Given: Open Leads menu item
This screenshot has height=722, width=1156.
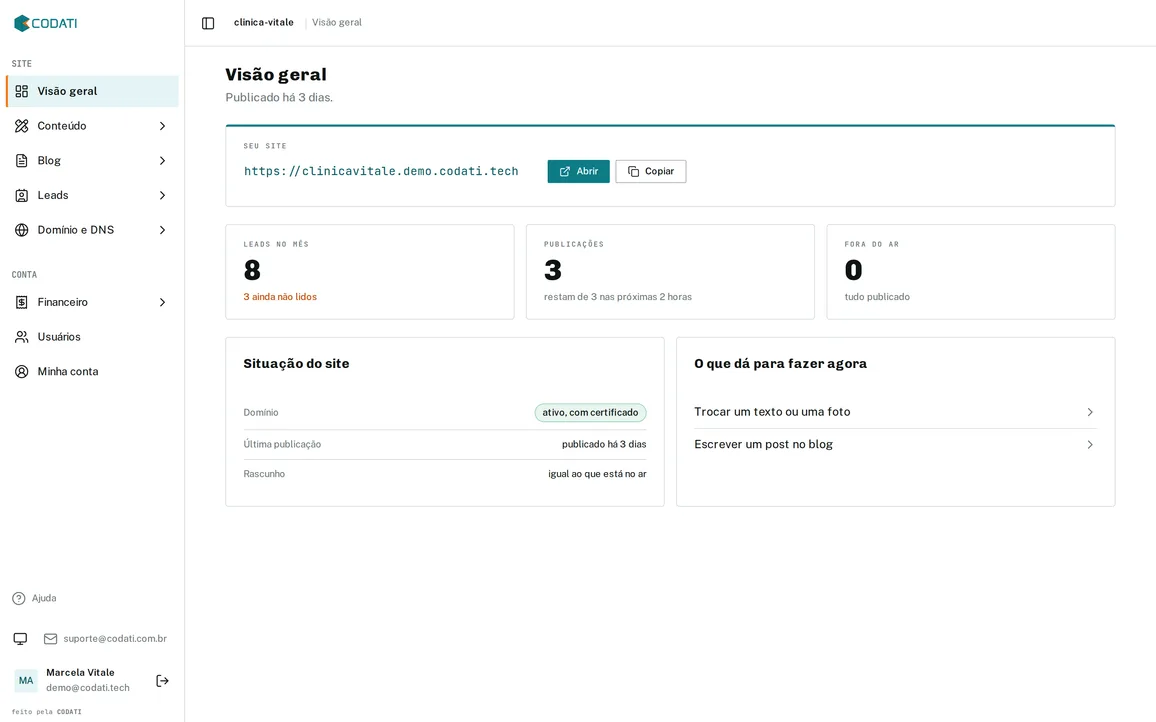Looking at the screenshot, I should [x=92, y=195].
